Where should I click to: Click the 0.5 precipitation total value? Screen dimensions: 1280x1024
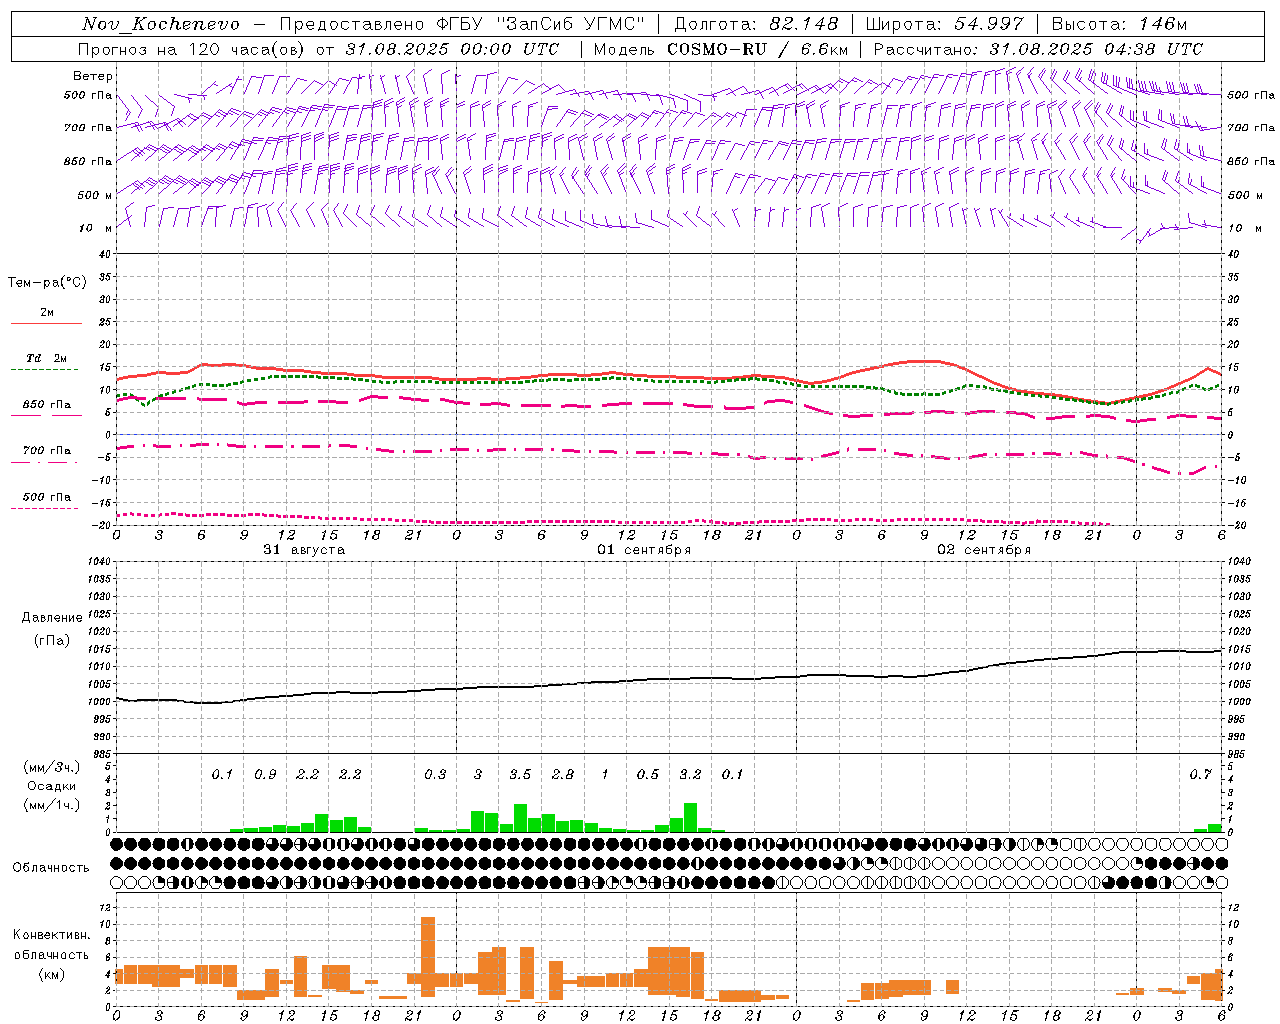coord(648,775)
